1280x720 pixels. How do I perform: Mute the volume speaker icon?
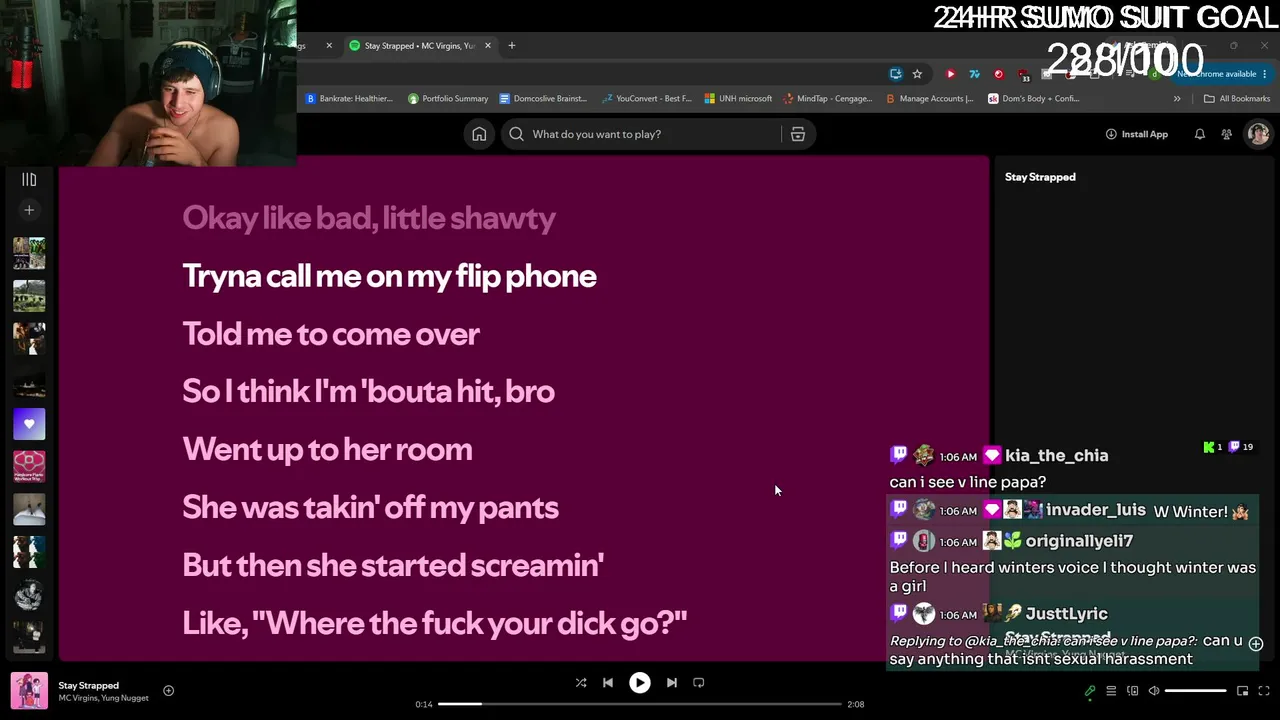point(1154,691)
